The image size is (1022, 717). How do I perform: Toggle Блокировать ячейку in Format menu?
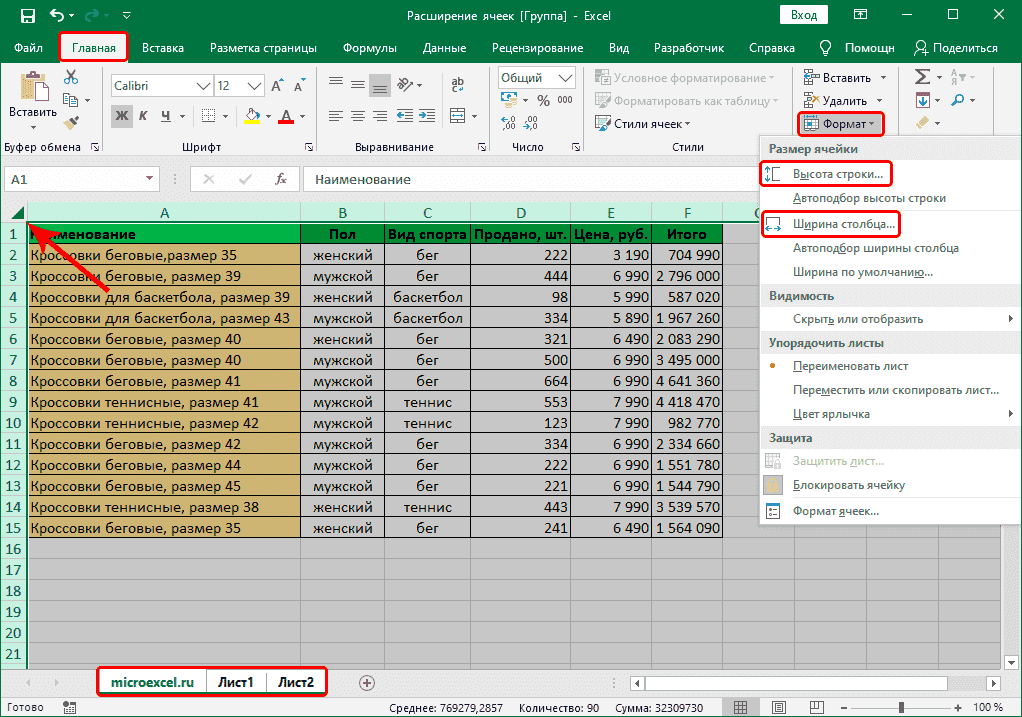point(848,485)
